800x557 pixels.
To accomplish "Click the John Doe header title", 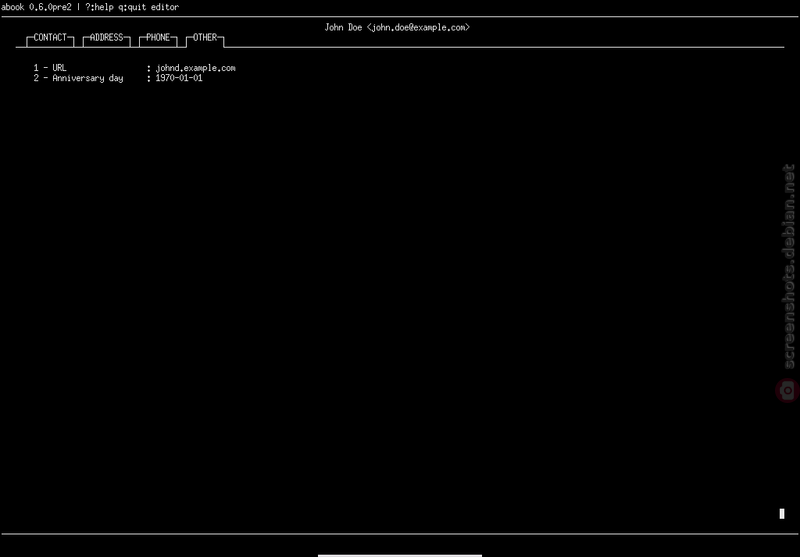I will [x=397, y=28].
